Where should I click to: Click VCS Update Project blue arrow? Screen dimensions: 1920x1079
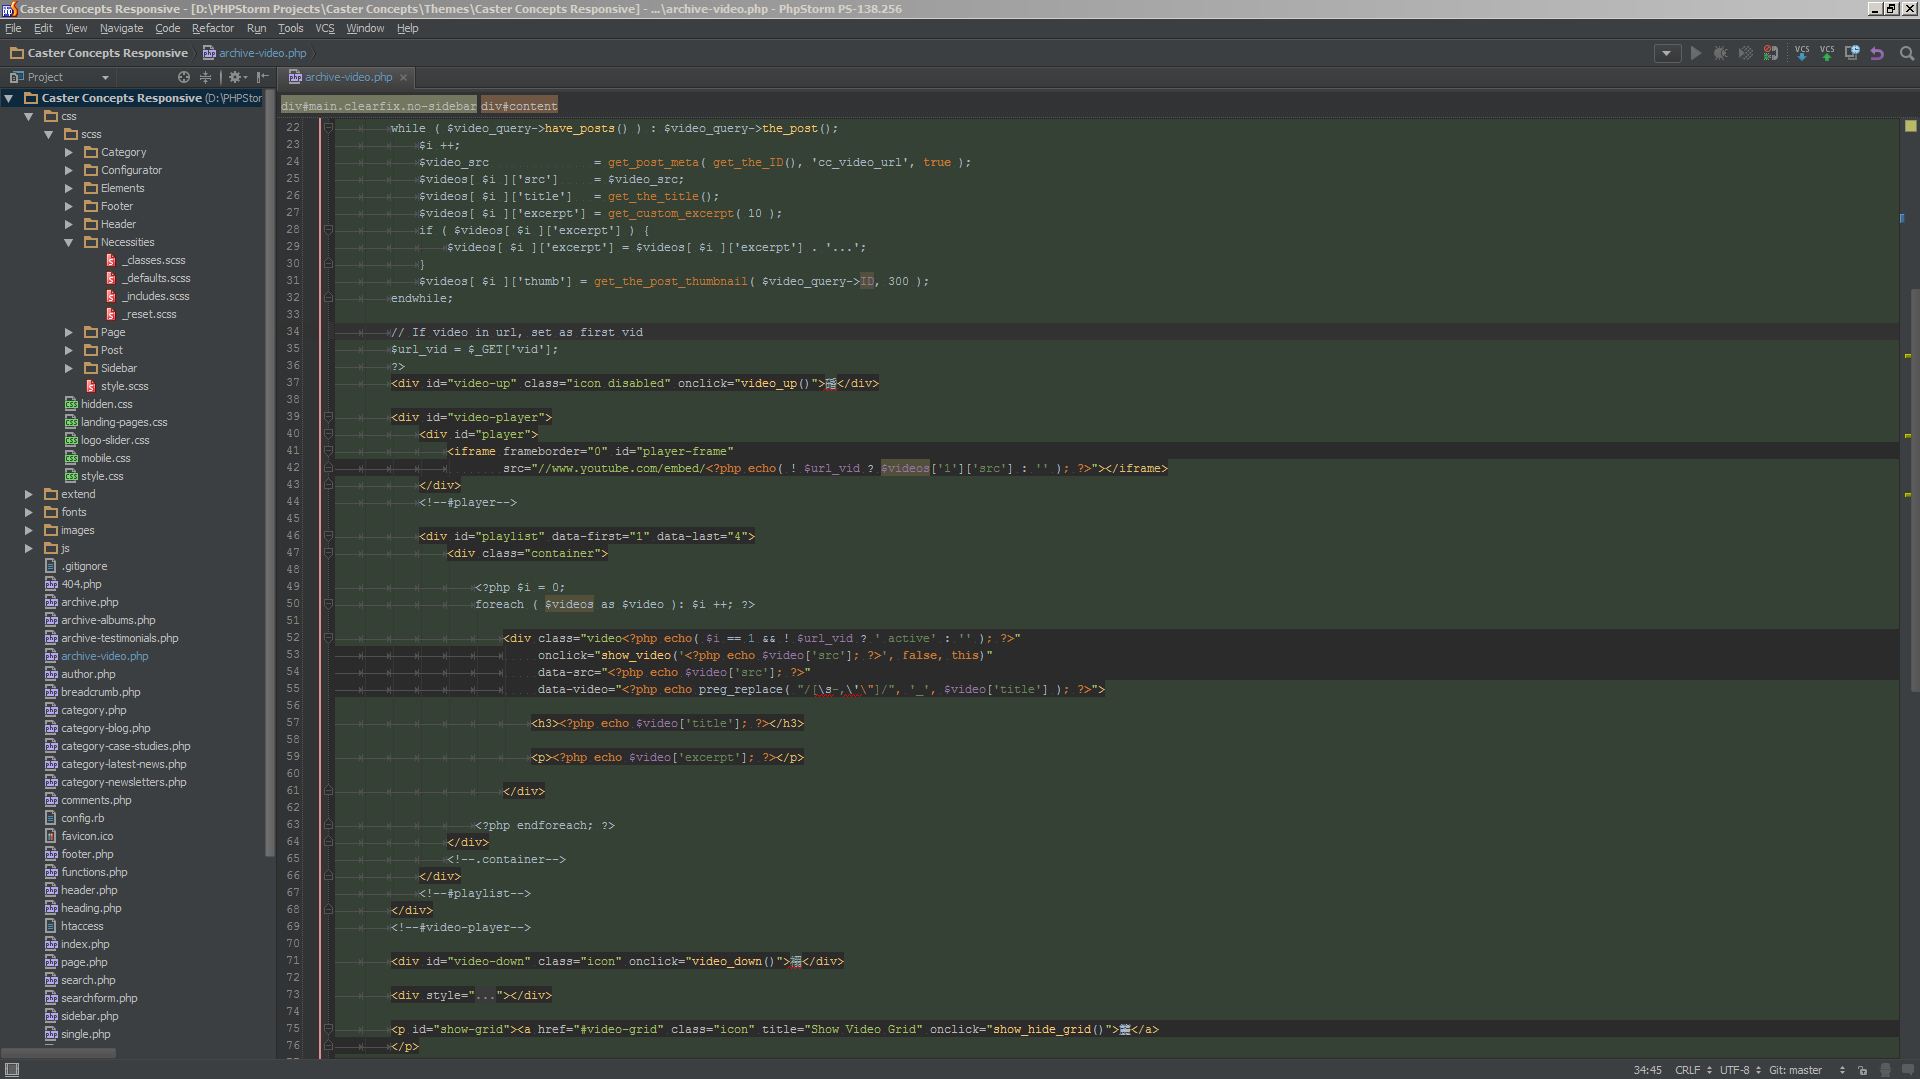(1801, 53)
